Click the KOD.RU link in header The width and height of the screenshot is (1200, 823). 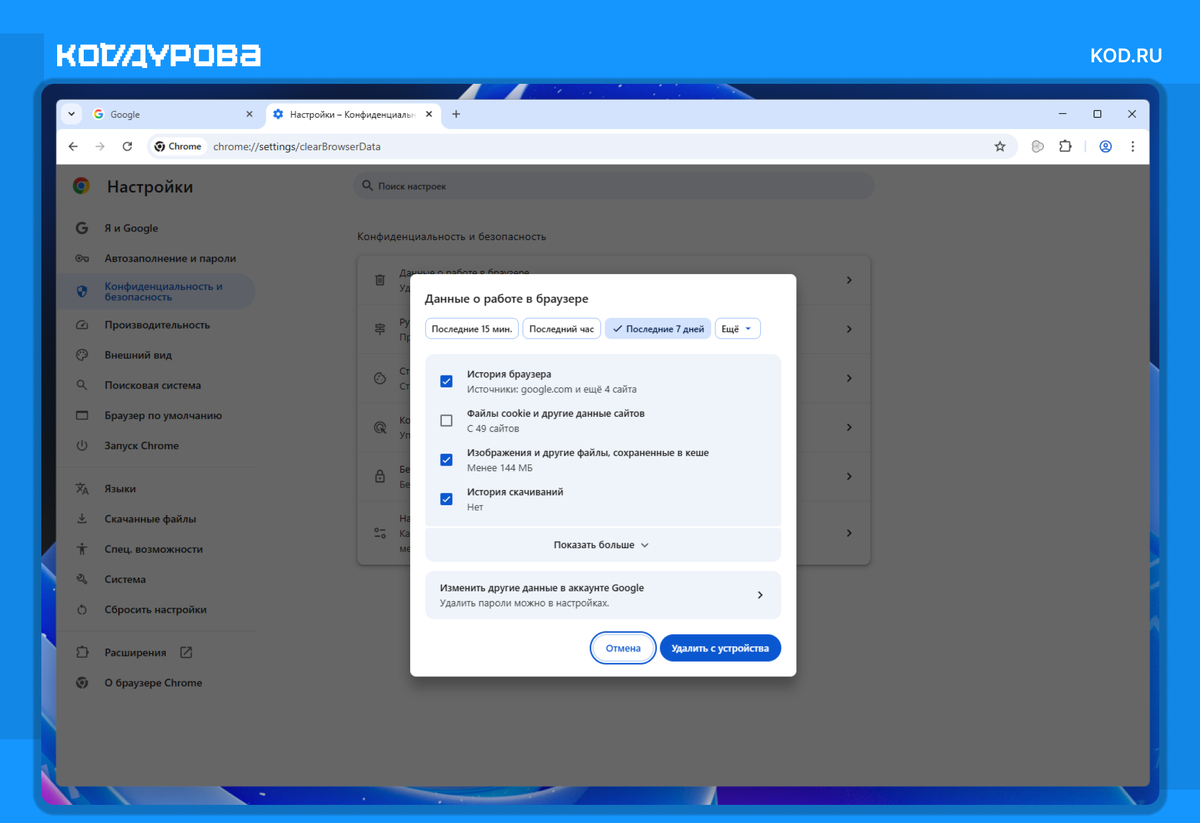coord(1126,56)
